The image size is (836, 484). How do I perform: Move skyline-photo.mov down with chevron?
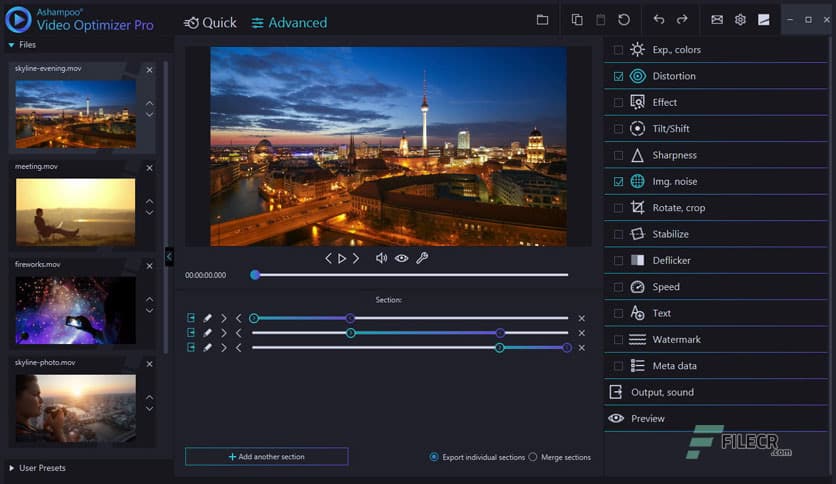[x=150, y=409]
